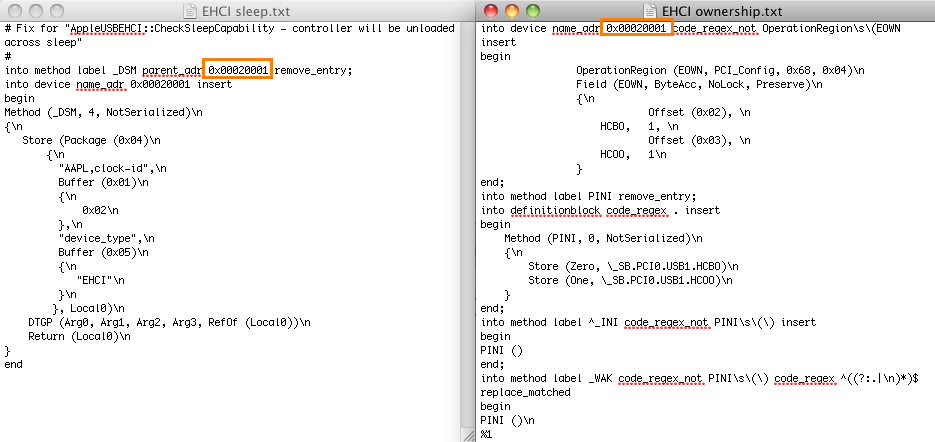935x442 pixels.
Task: Click the string "EHCI" in the code
Action: coord(94,280)
